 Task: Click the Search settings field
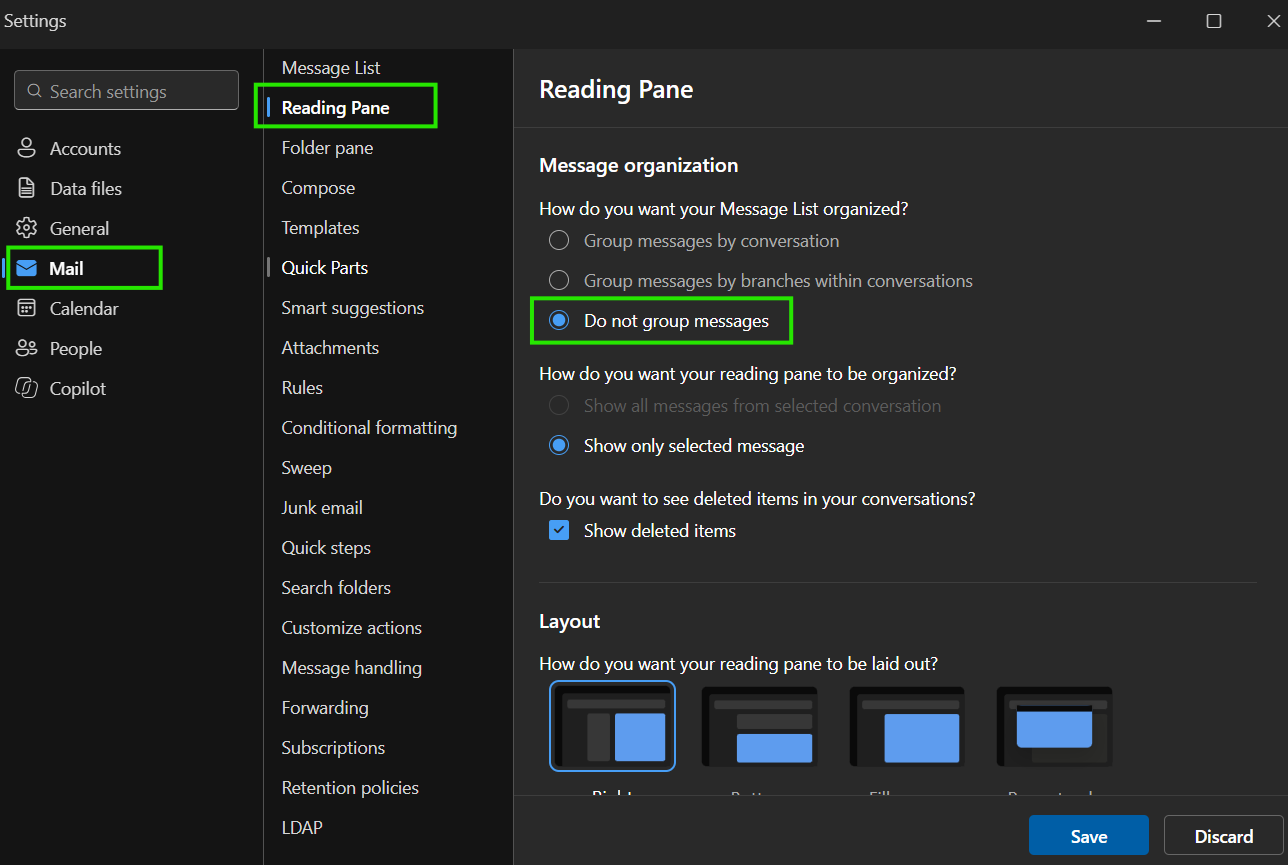point(126,90)
